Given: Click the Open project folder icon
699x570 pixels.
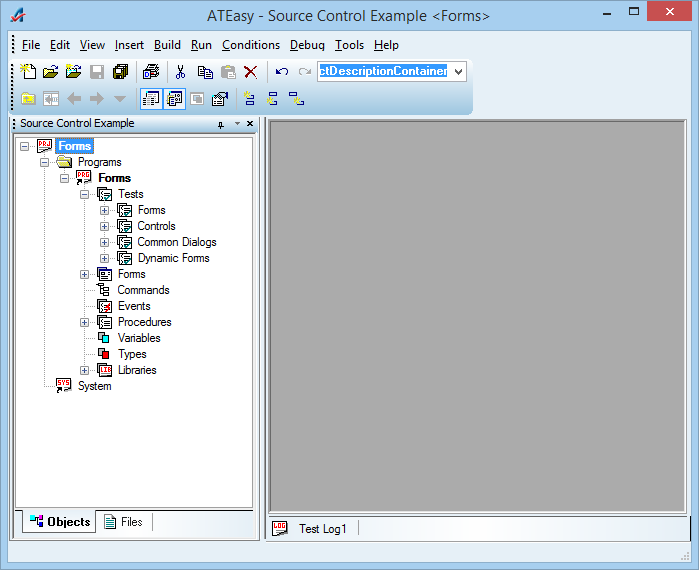Looking at the screenshot, I should (74, 72).
